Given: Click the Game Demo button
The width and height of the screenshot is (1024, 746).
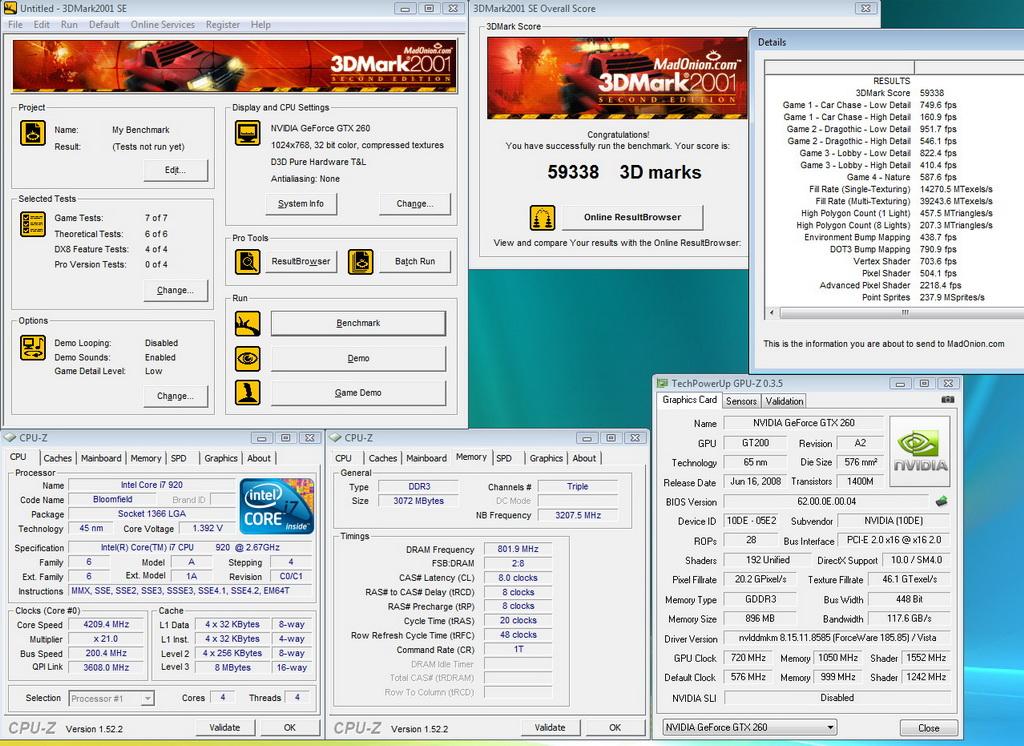Looking at the screenshot, I should pyautogui.click(x=359, y=393).
